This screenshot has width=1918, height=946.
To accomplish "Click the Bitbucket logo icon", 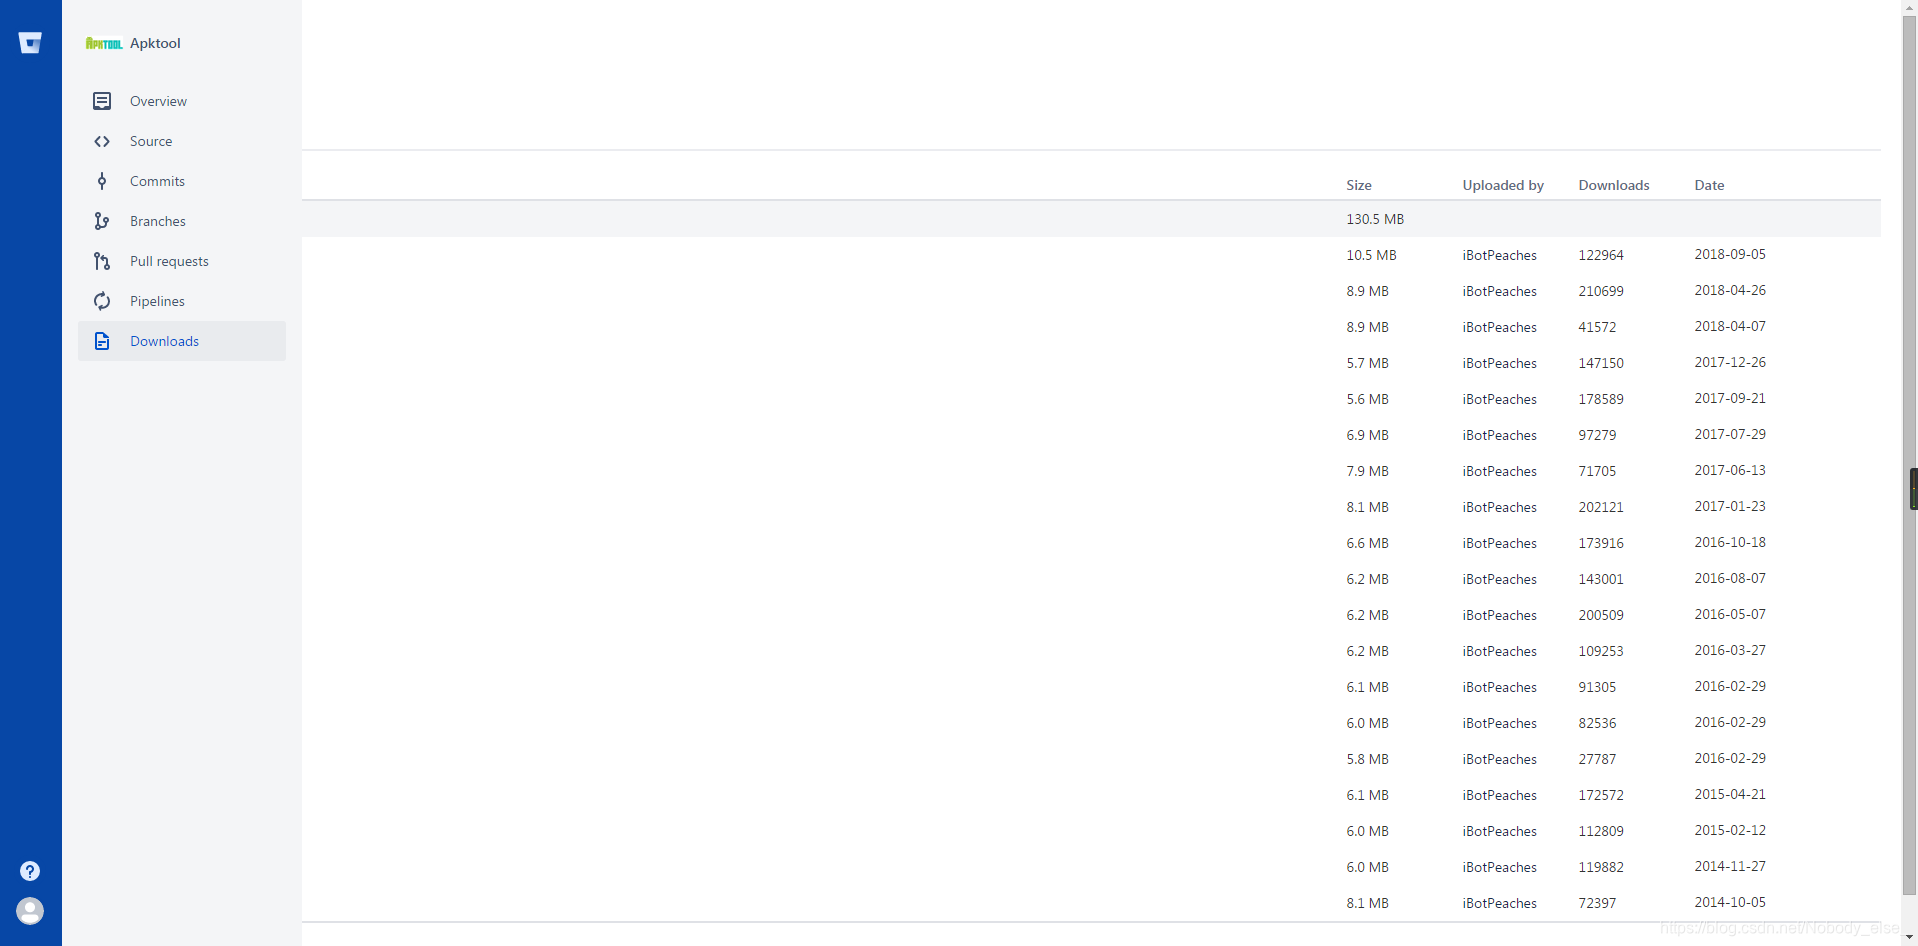I will point(30,42).
